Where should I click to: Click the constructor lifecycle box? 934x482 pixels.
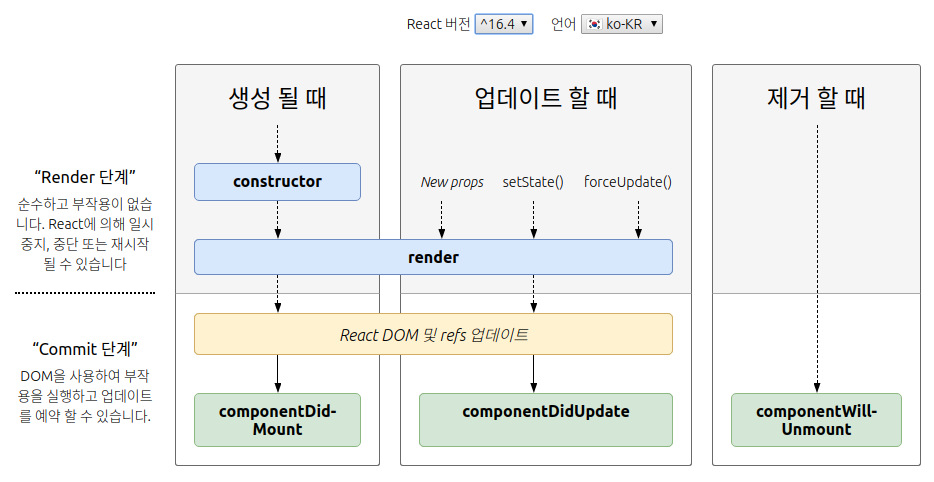pos(277,182)
